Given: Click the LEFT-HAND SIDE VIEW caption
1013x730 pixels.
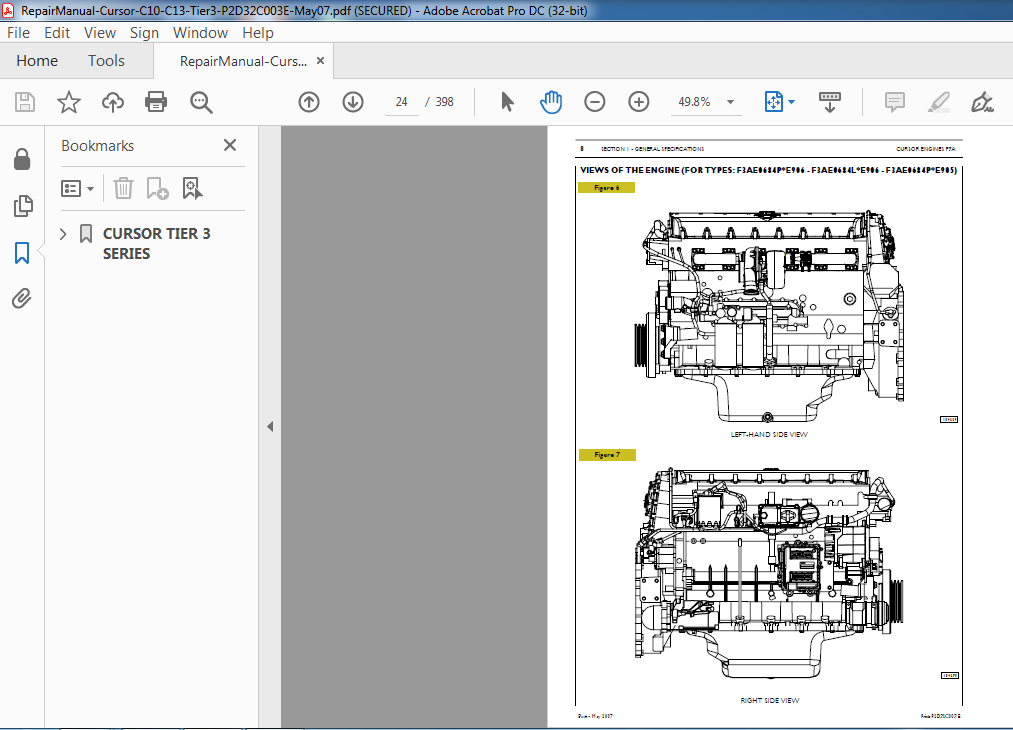Looking at the screenshot, I should point(769,434).
